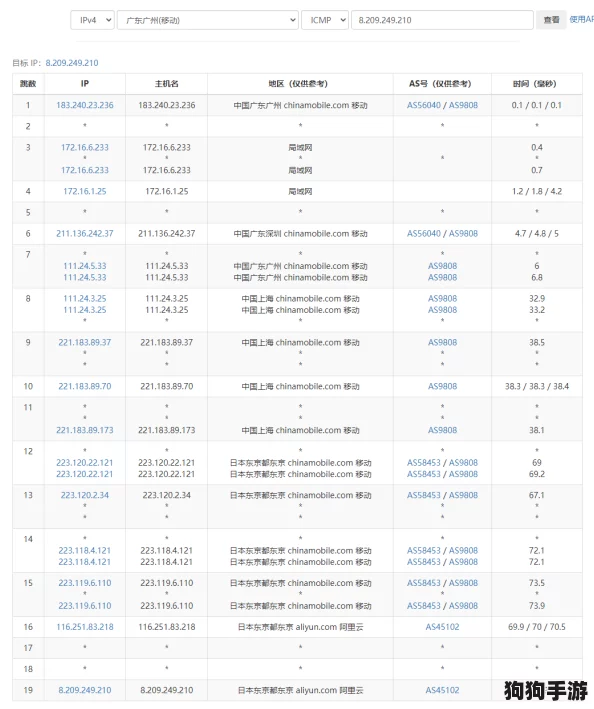Open hop 6 IP link 211.136.242.37
The image size is (594, 709).
[x=85, y=234]
